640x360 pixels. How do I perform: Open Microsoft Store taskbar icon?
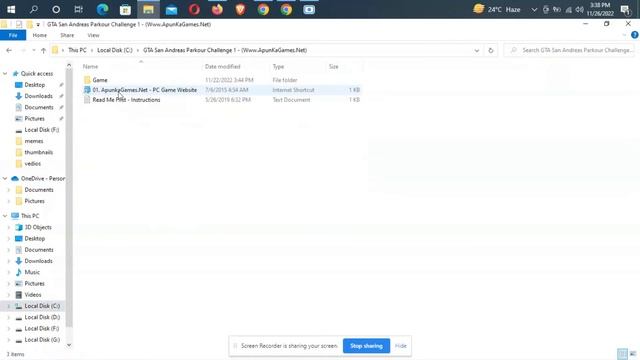pyautogui.click(x=125, y=9)
